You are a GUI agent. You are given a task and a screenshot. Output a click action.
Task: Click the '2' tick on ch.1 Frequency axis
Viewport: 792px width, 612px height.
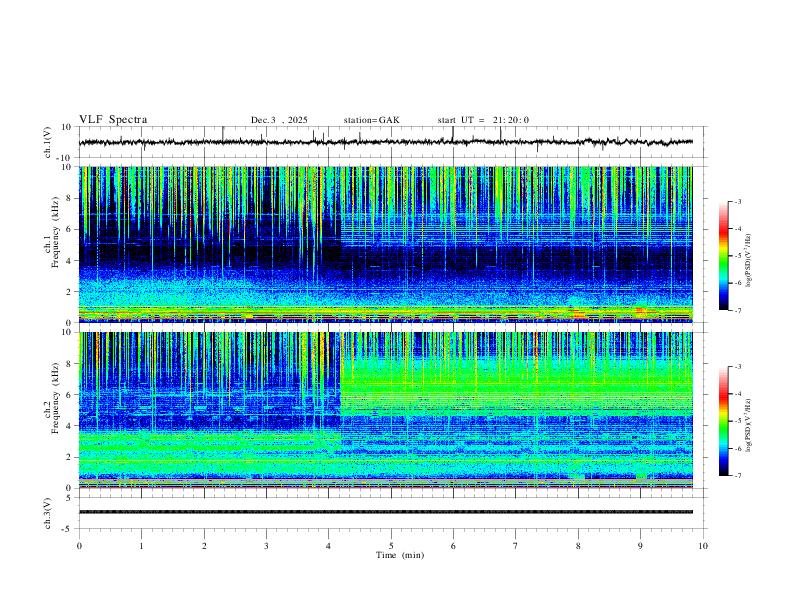[70, 292]
